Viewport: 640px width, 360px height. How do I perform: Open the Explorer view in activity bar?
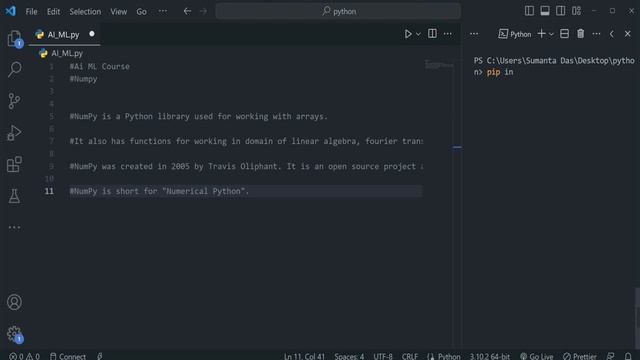[14, 38]
